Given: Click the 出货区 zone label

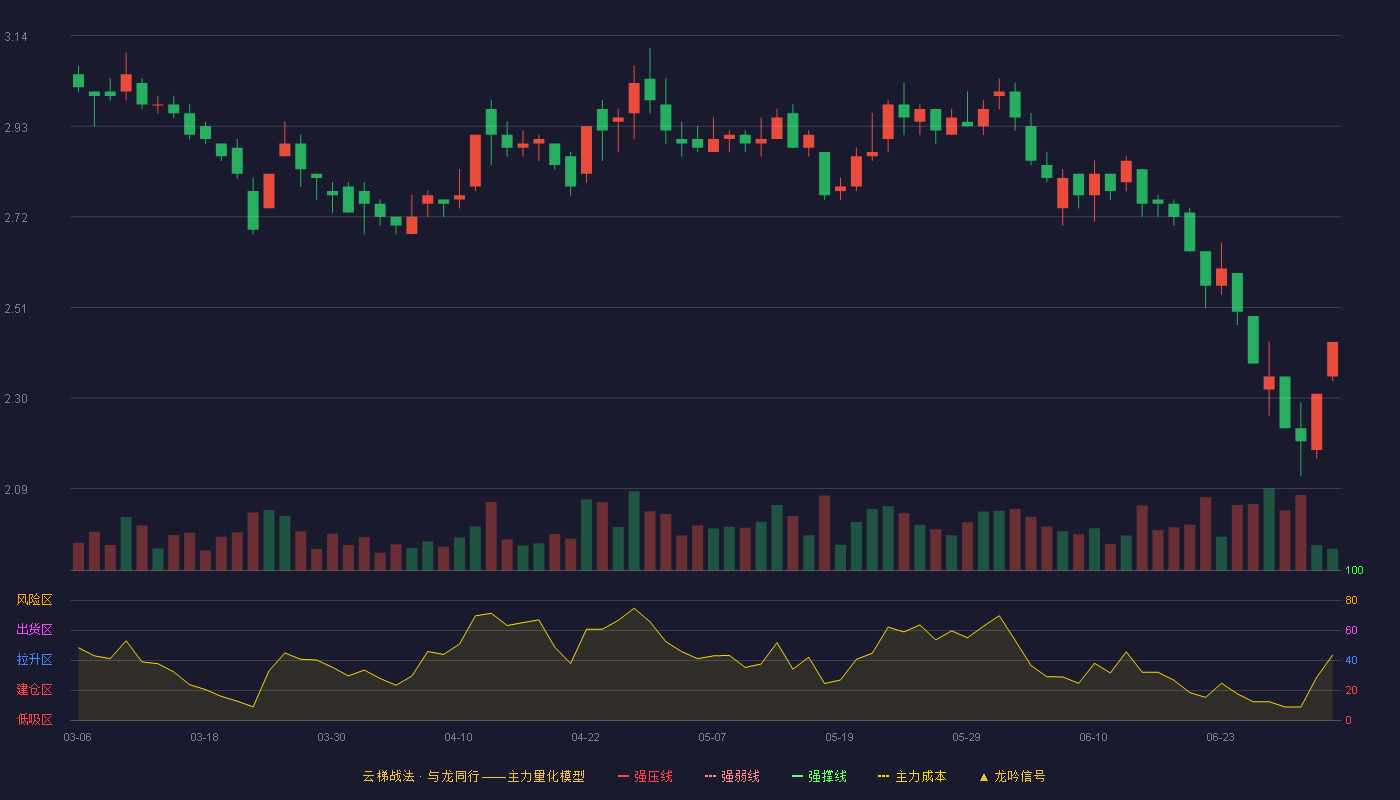Looking at the screenshot, I should coord(34,630).
